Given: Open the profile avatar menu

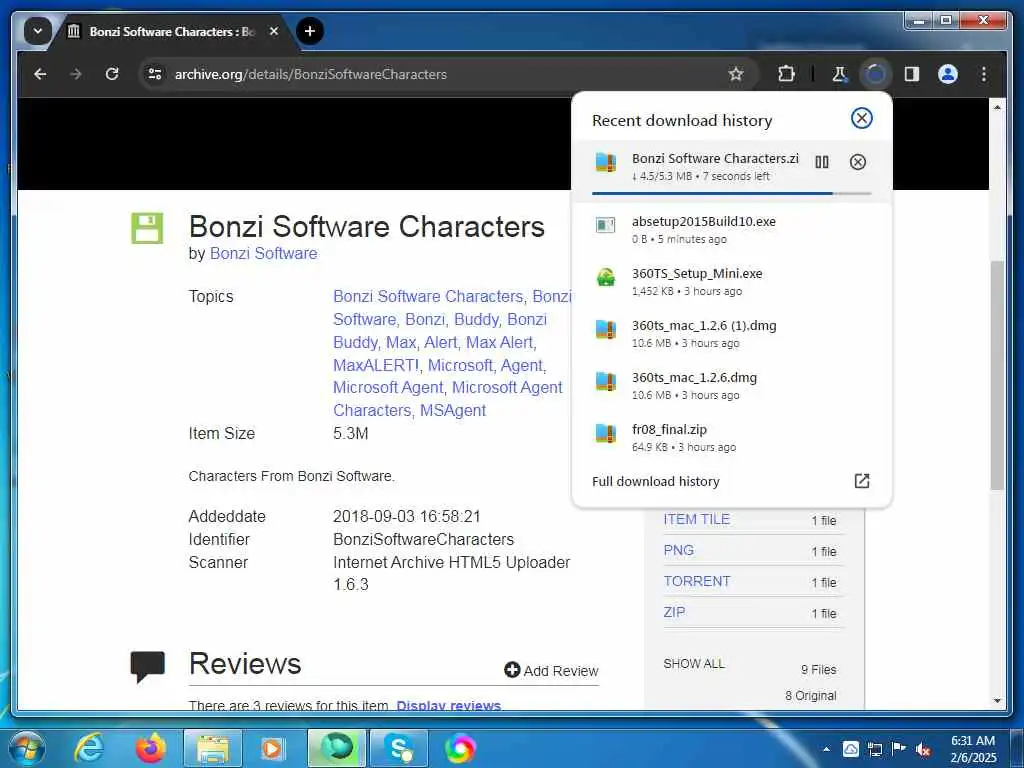Looking at the screenshot, I should tap(948, 74).
